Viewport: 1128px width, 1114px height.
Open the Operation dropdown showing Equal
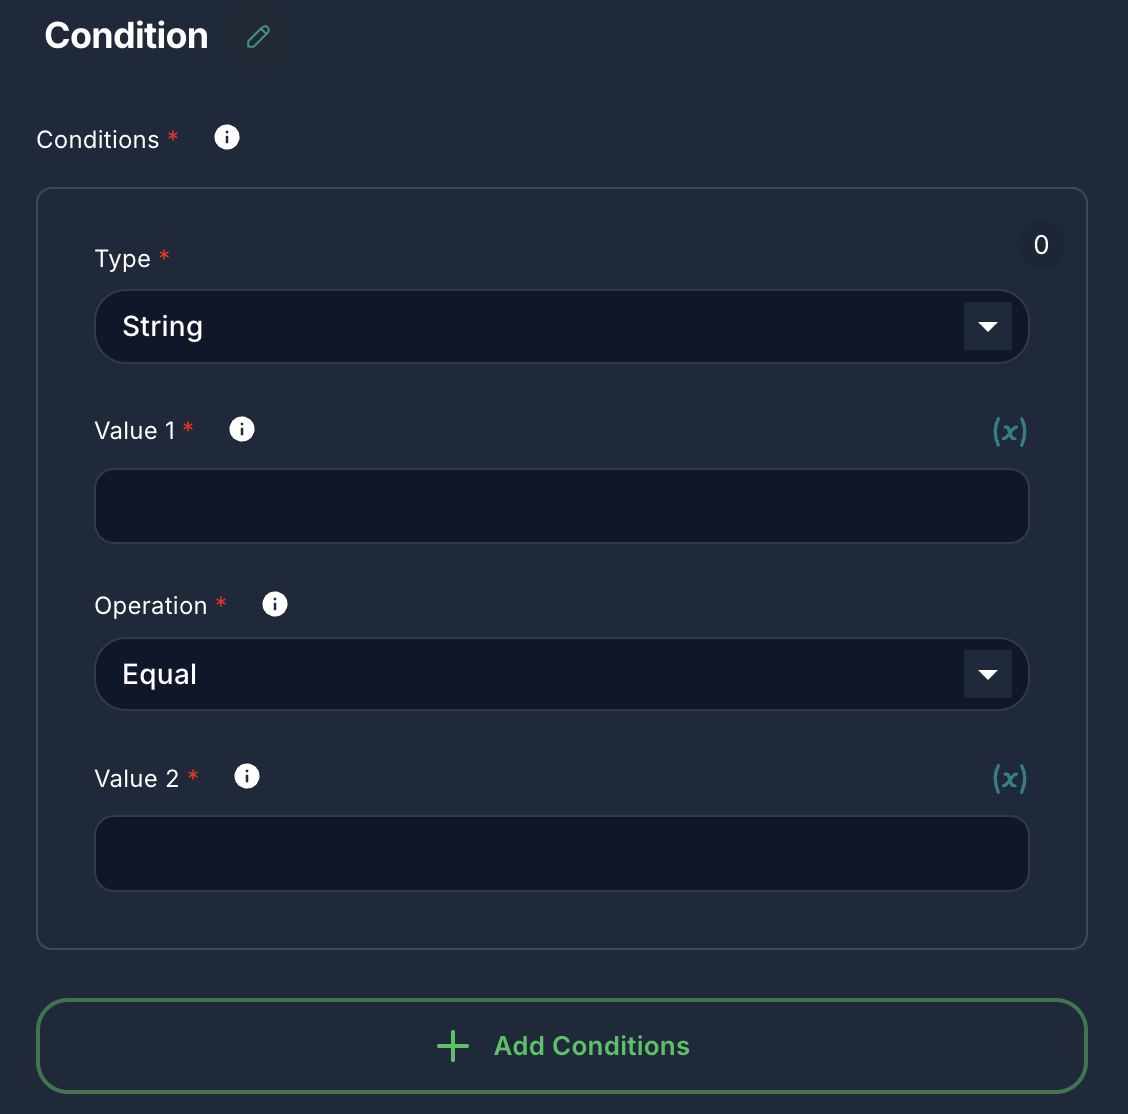561,674
